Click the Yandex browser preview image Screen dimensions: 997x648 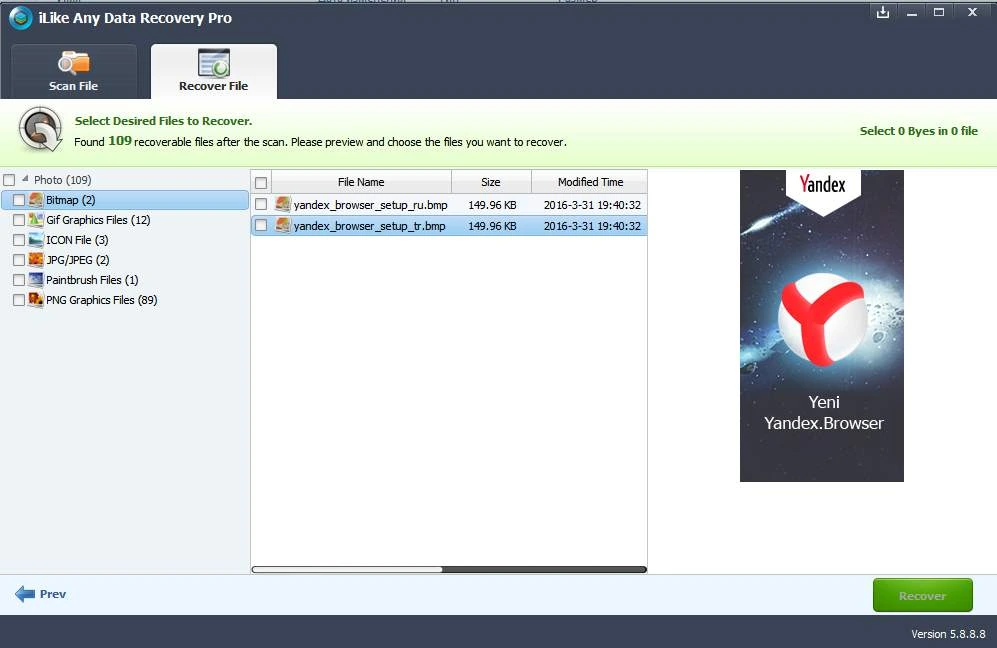(822, 326)
